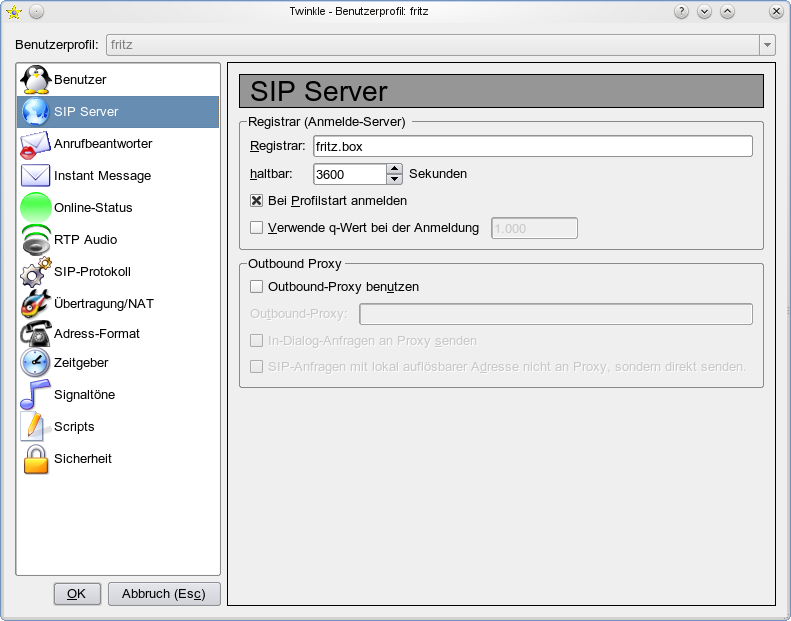This screenshot has height=621, width=791.
Task: Click the Übertragung/NAT icon
Action: click(x=35, y=303)
